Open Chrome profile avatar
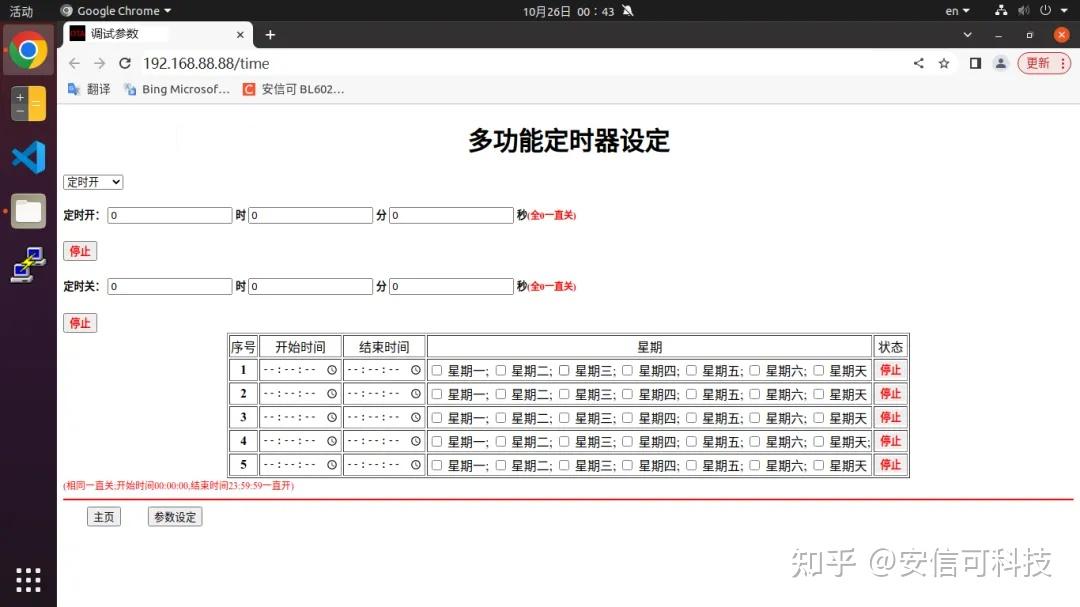The height and width of the screenshot is (607, 1080). point(1001,63)
